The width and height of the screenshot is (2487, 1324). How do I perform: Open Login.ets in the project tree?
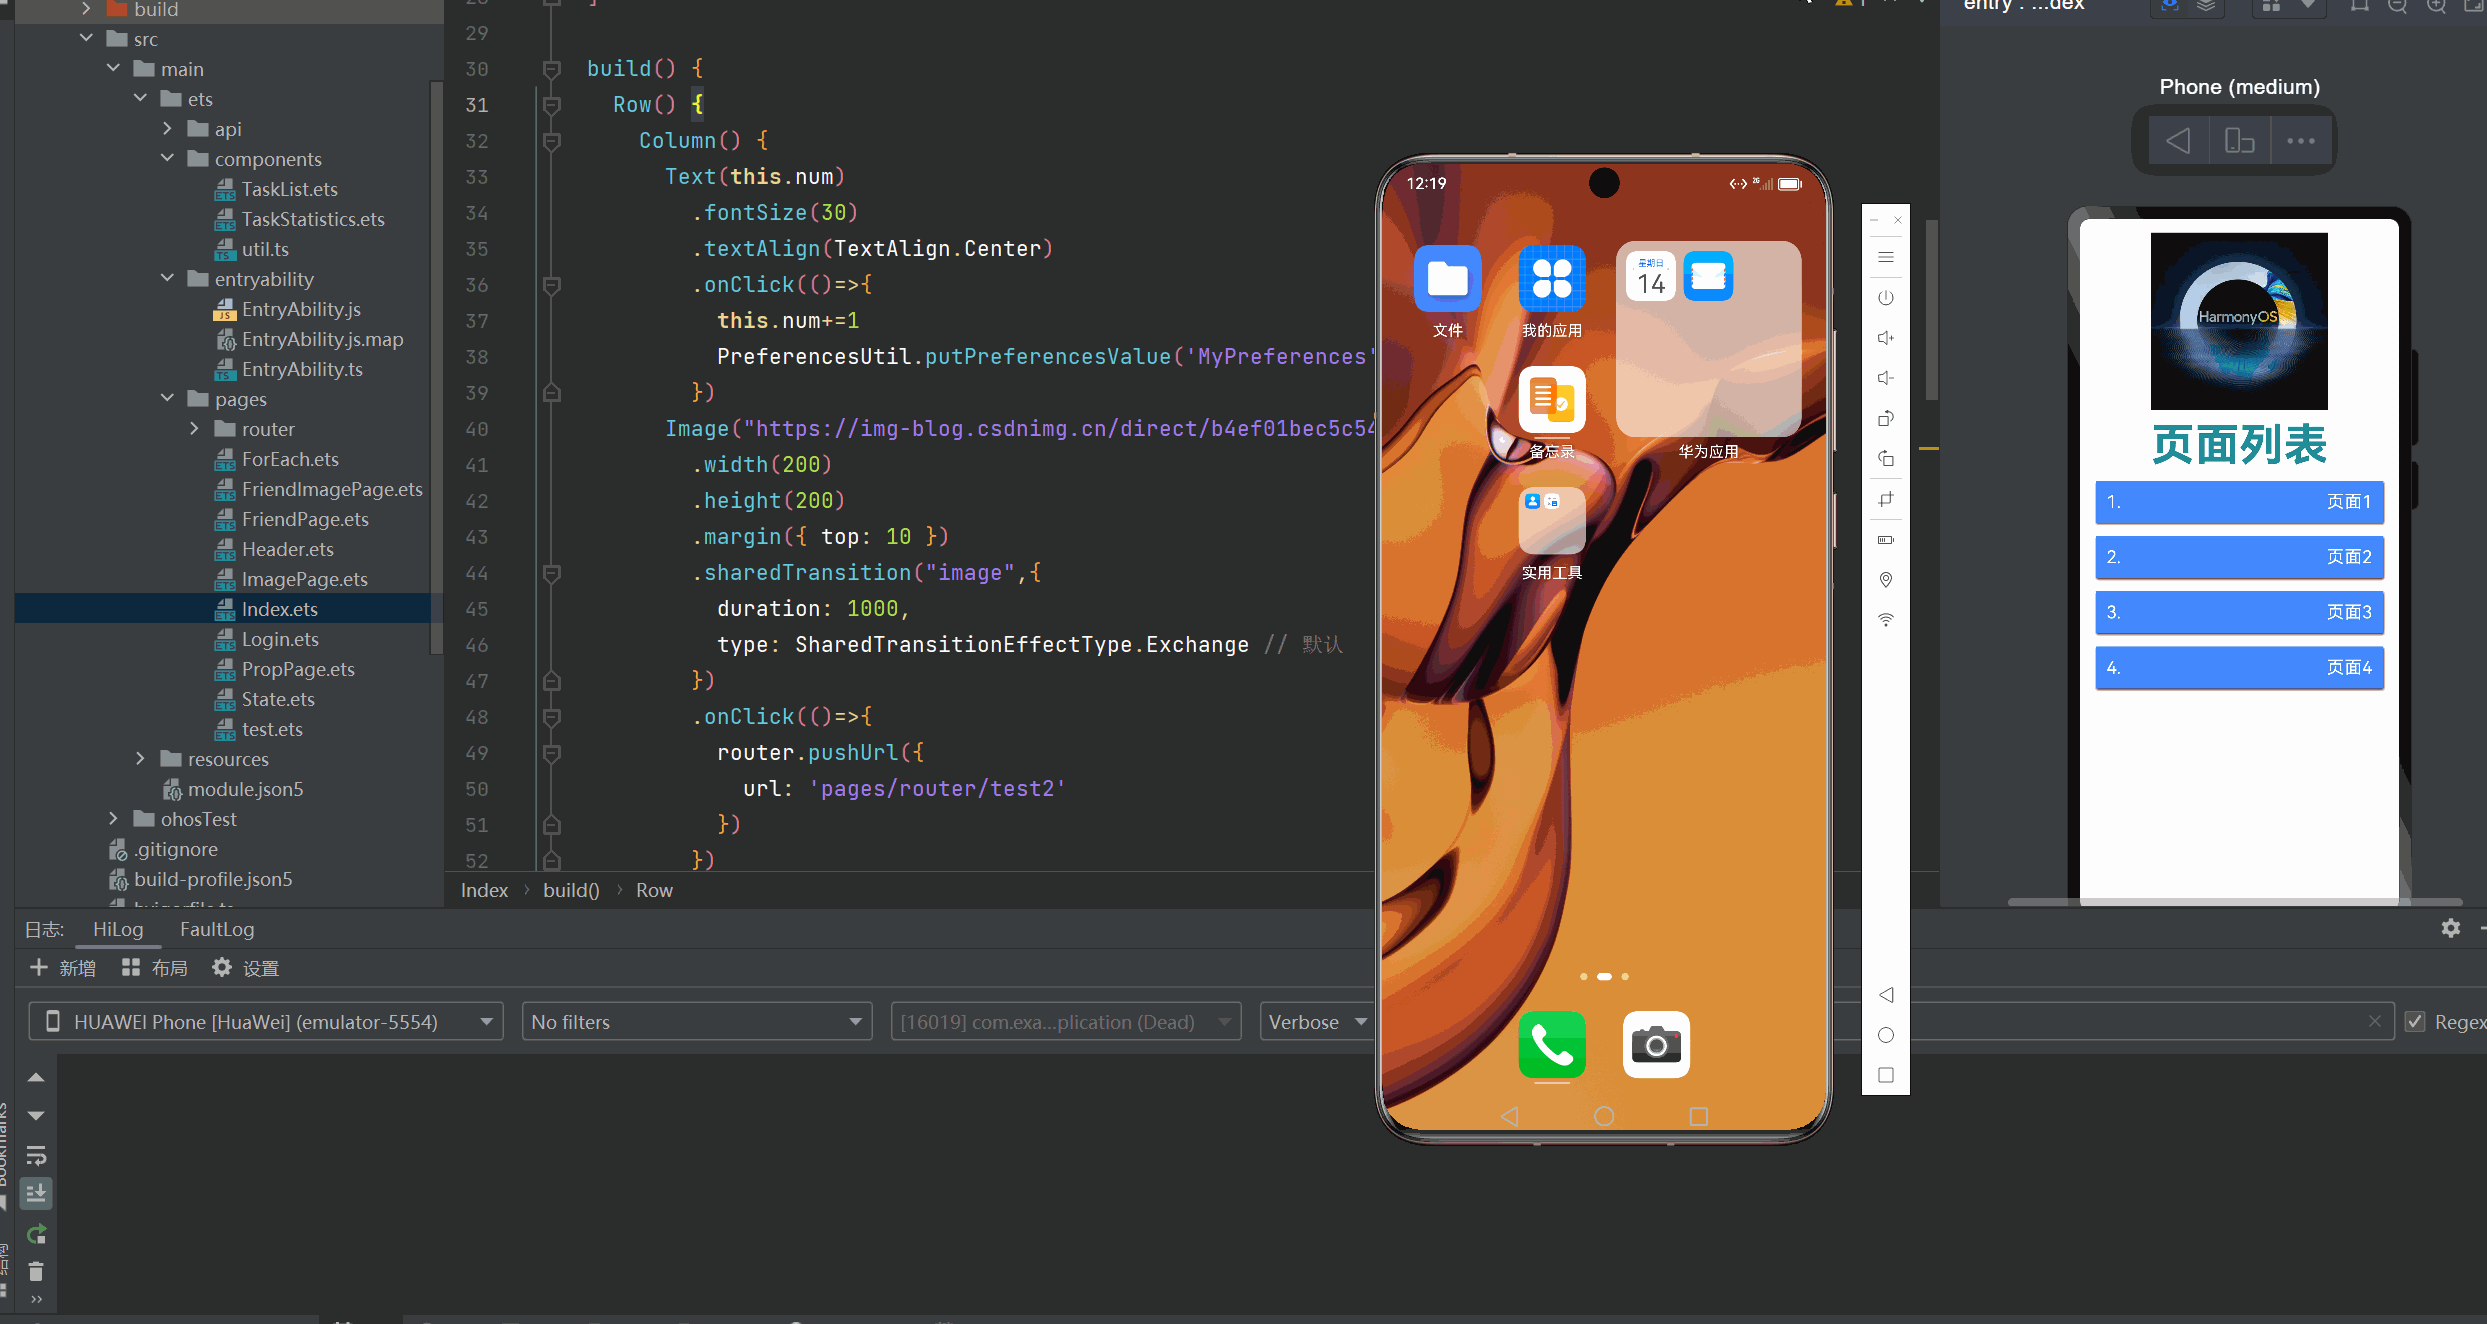point(280,639)
